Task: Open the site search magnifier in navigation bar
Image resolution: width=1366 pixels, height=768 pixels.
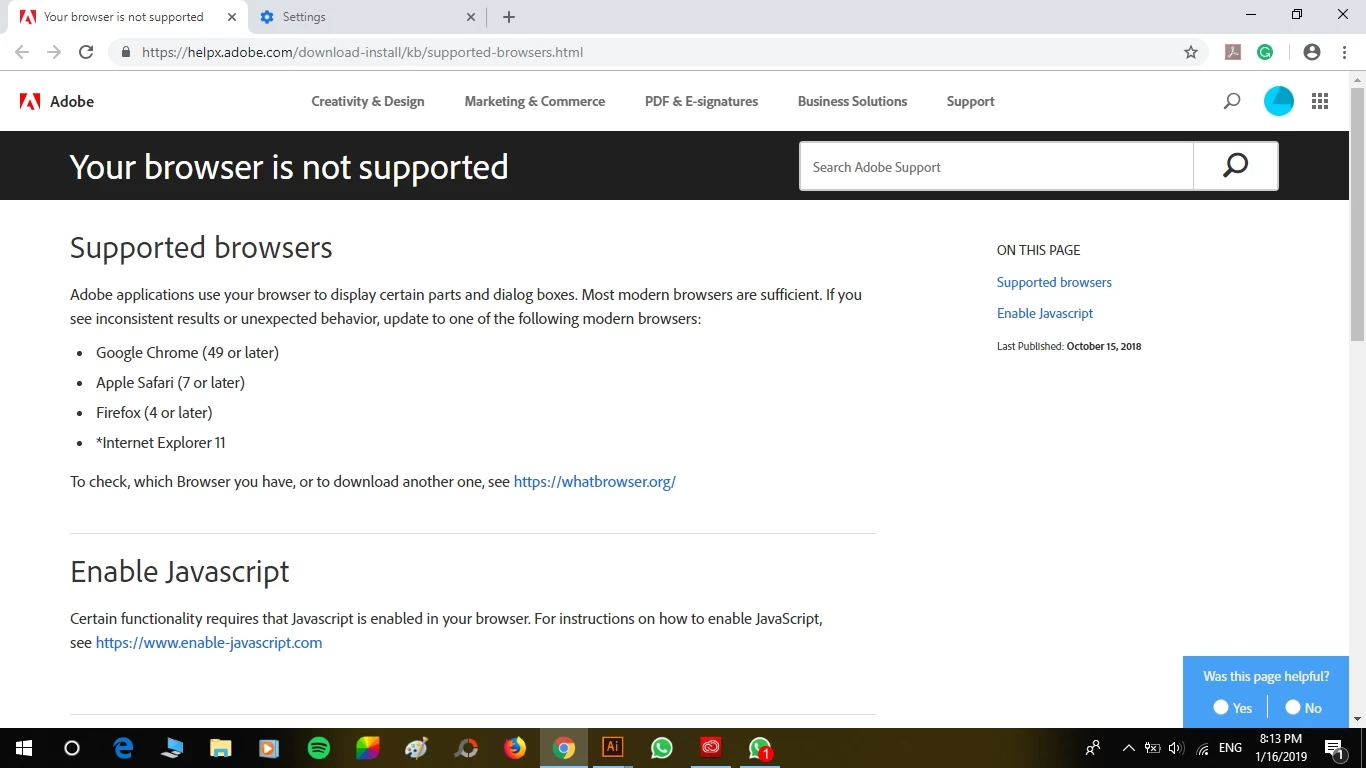Action: [1232, 101]
